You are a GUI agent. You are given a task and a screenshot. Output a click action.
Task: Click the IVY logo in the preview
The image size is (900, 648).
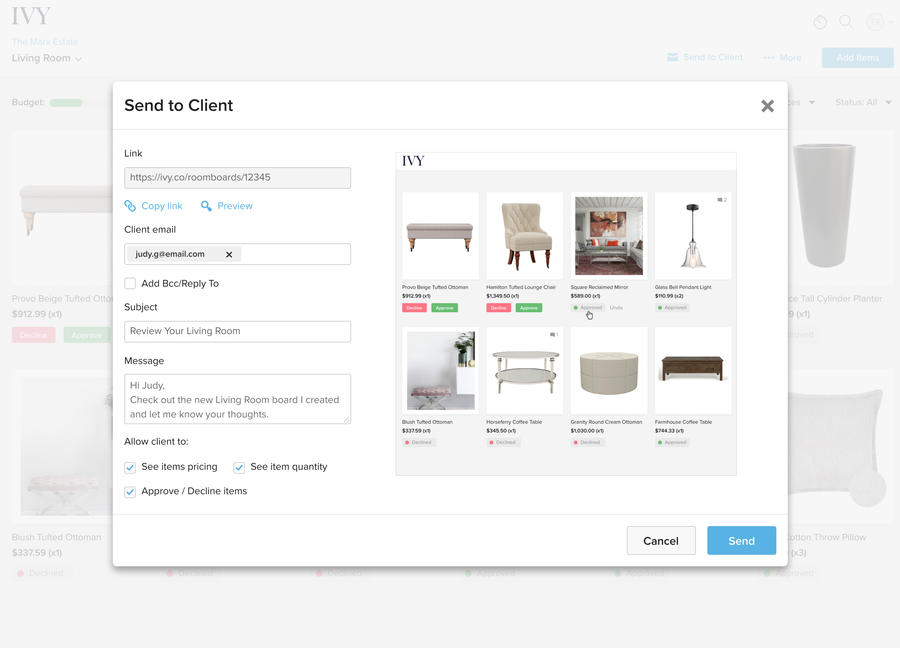(413, 161)
